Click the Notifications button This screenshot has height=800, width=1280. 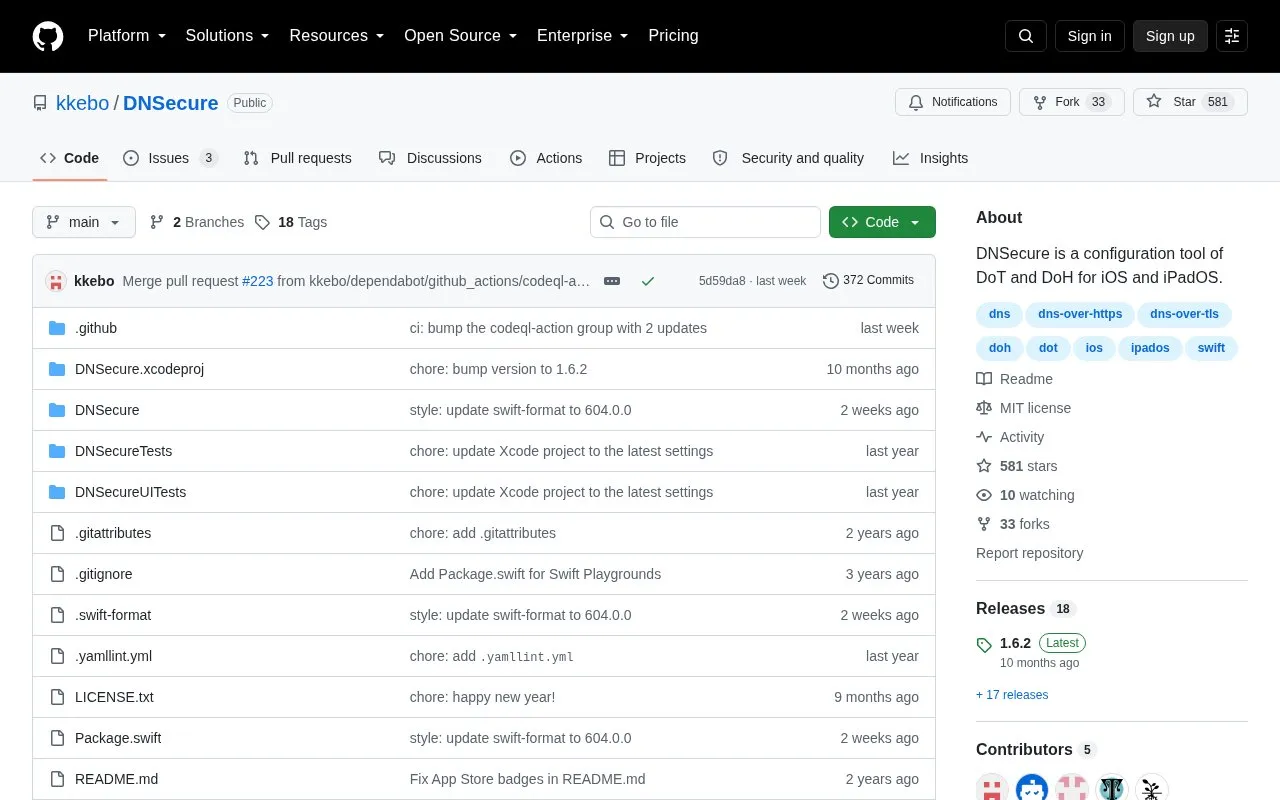pyautogui.click(x=953, y=102)
